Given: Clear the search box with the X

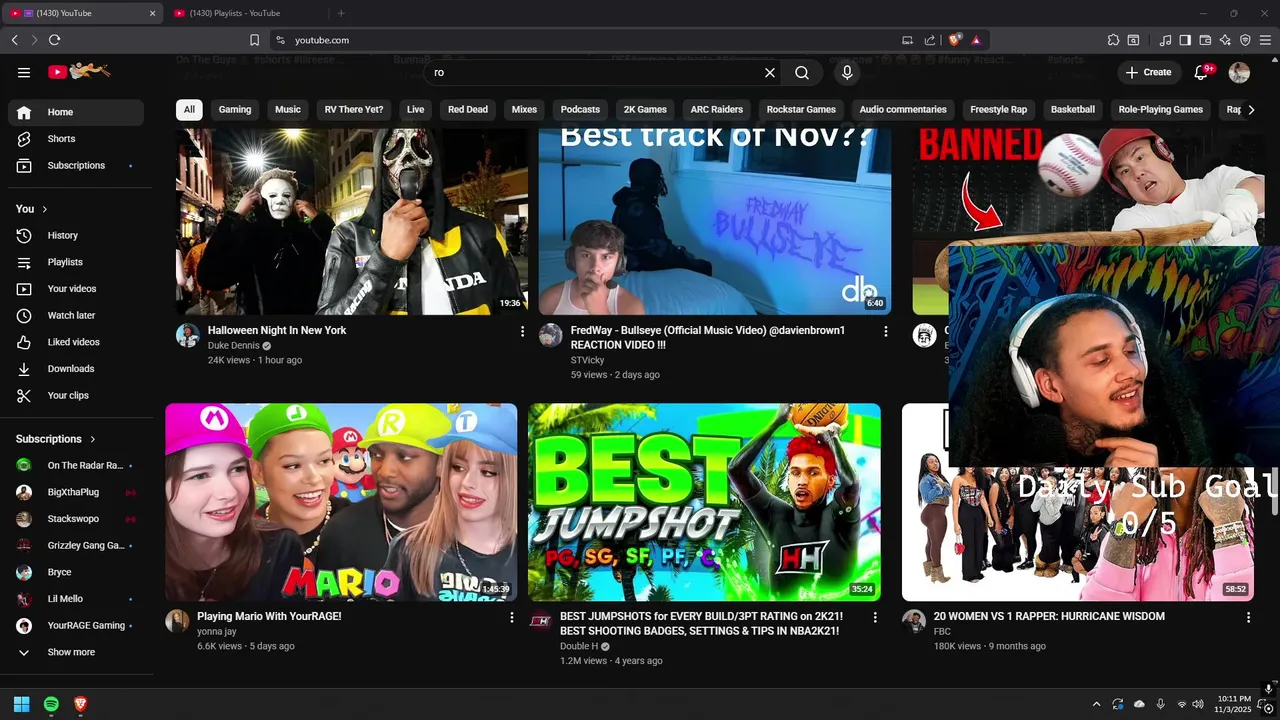Looking at the screenshot, I should click(770, 72).
